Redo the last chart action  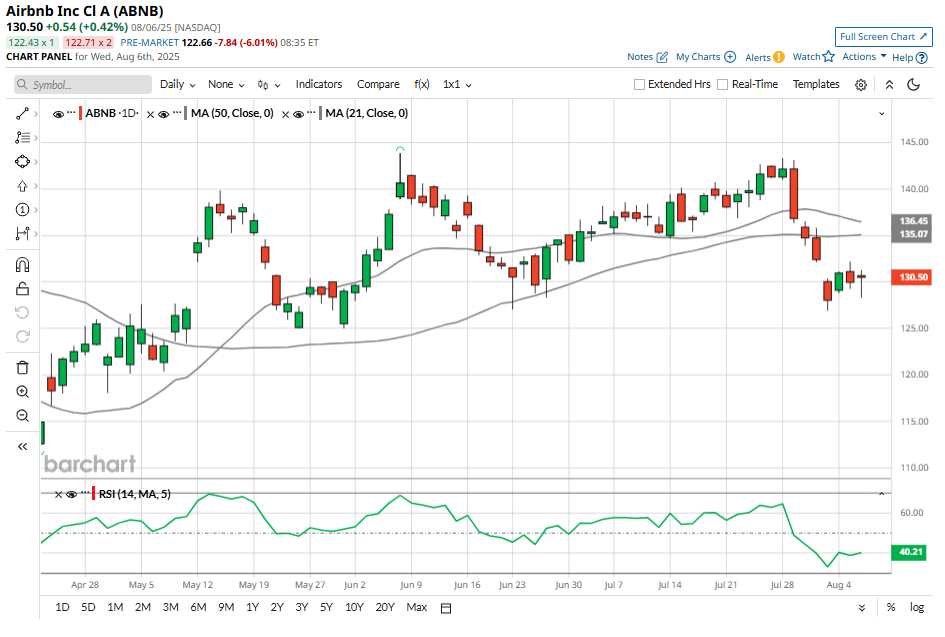[x=22, y=336]
